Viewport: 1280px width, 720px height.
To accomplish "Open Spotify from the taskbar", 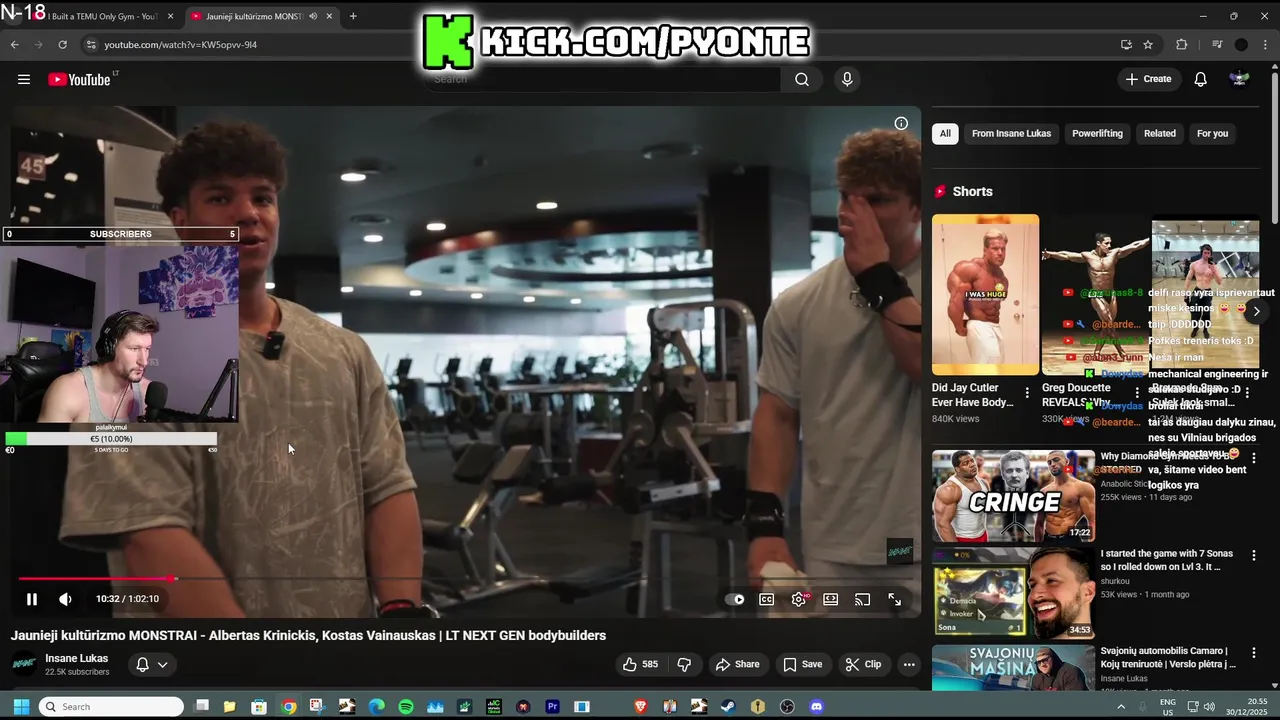I will coord(406,707).
